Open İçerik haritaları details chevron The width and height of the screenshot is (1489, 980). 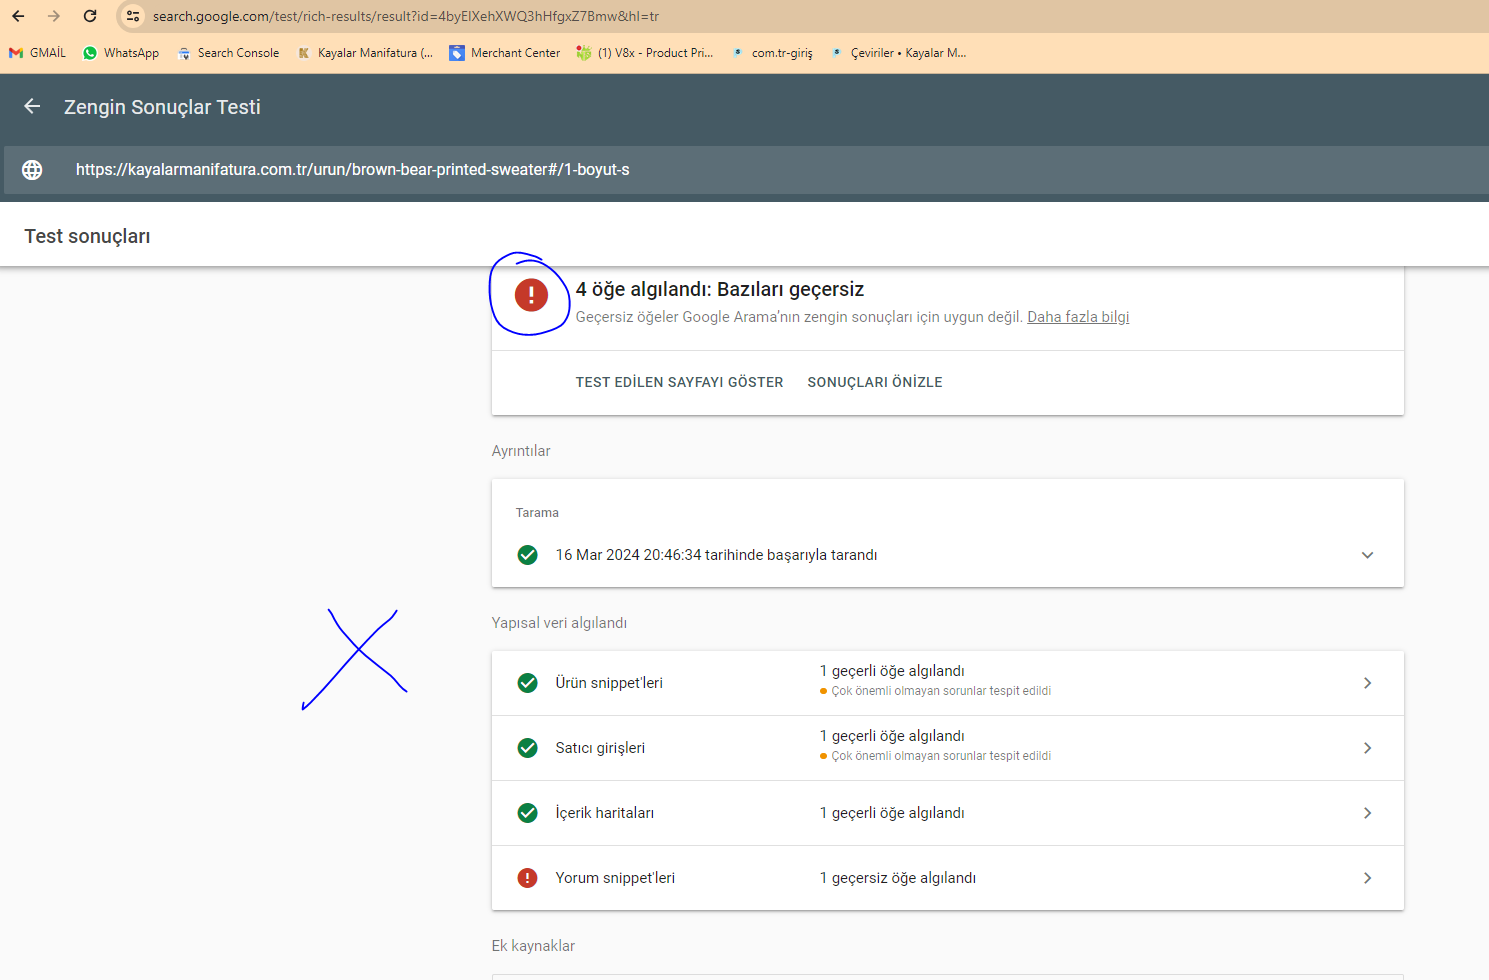tap(1367, 813)
